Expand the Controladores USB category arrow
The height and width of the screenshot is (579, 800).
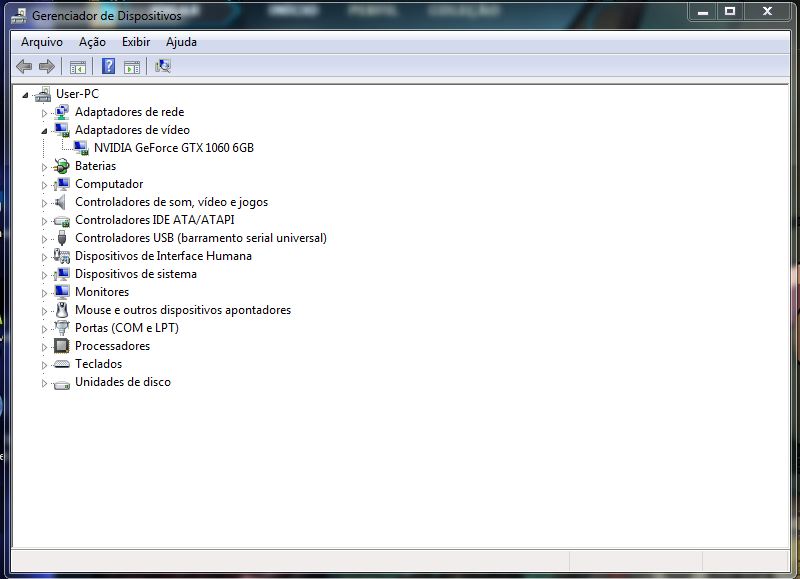[x=44, y=239]
